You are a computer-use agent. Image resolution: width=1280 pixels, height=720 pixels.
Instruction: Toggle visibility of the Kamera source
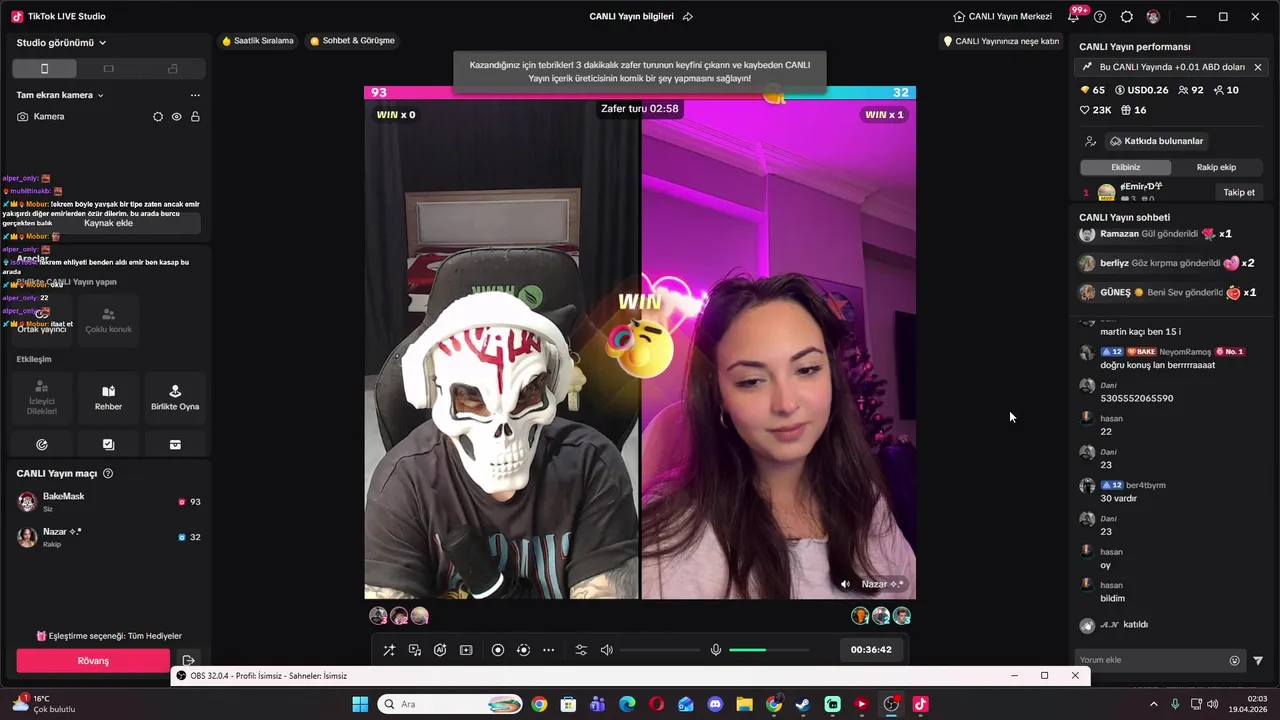(176, 117)
